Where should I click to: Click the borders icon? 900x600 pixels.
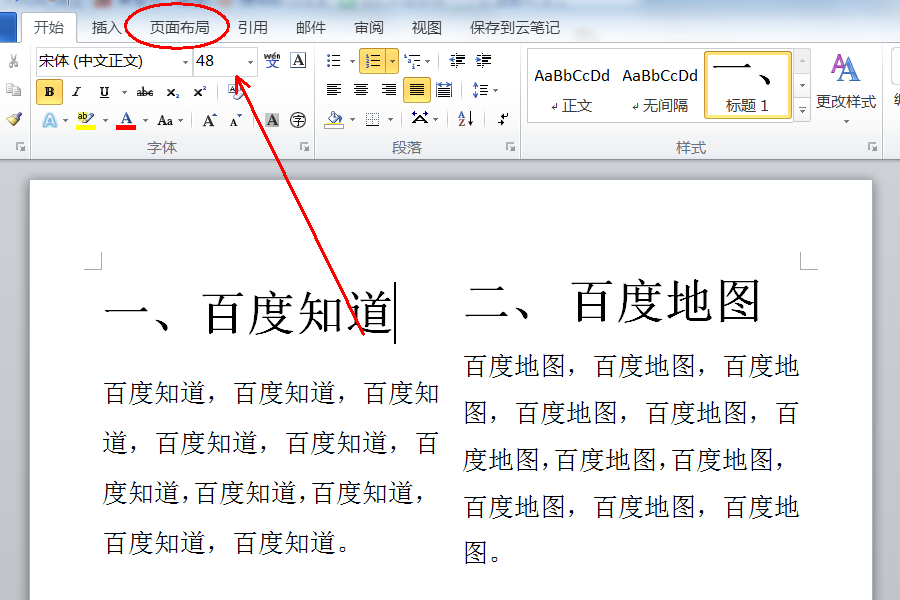point(373,119)
